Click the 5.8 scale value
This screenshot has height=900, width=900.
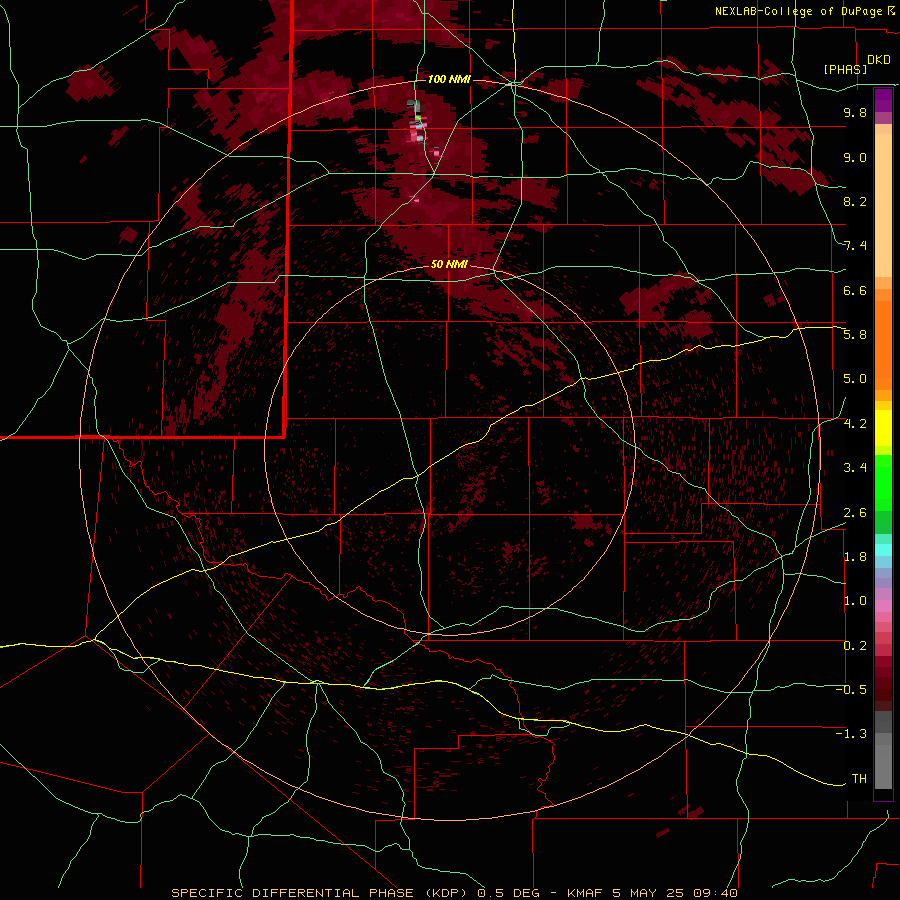(855, 335)
